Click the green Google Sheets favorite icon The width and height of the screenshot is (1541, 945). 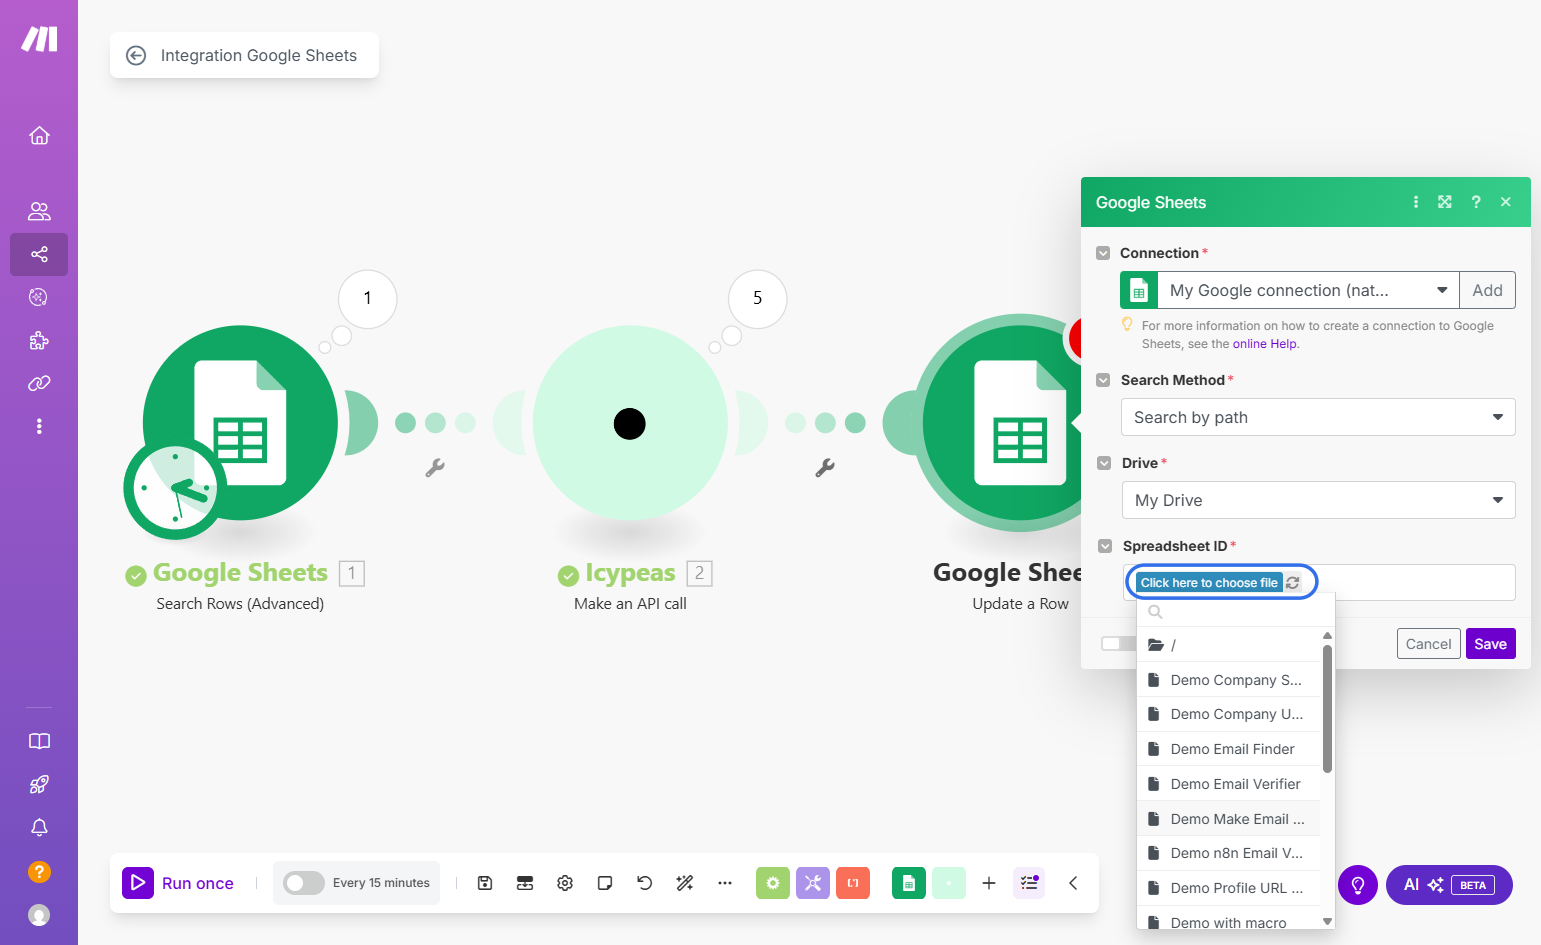point(909,883)
